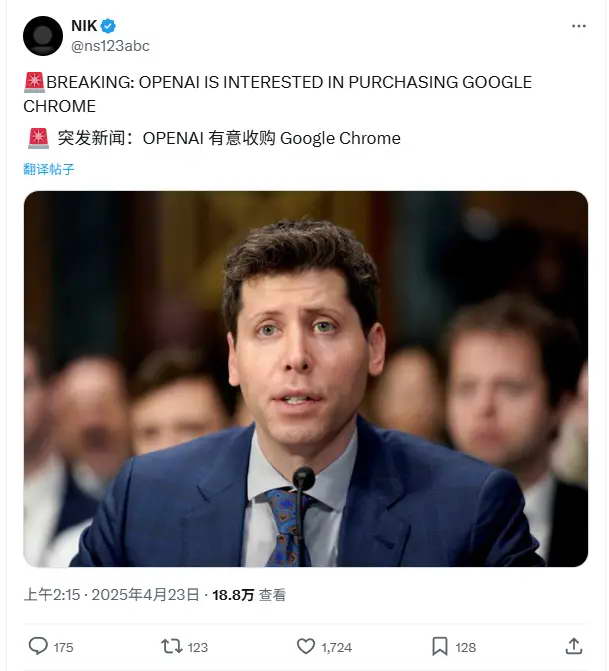
Task: Click the blue verified badge next to NIK
Action: [108, 26]
